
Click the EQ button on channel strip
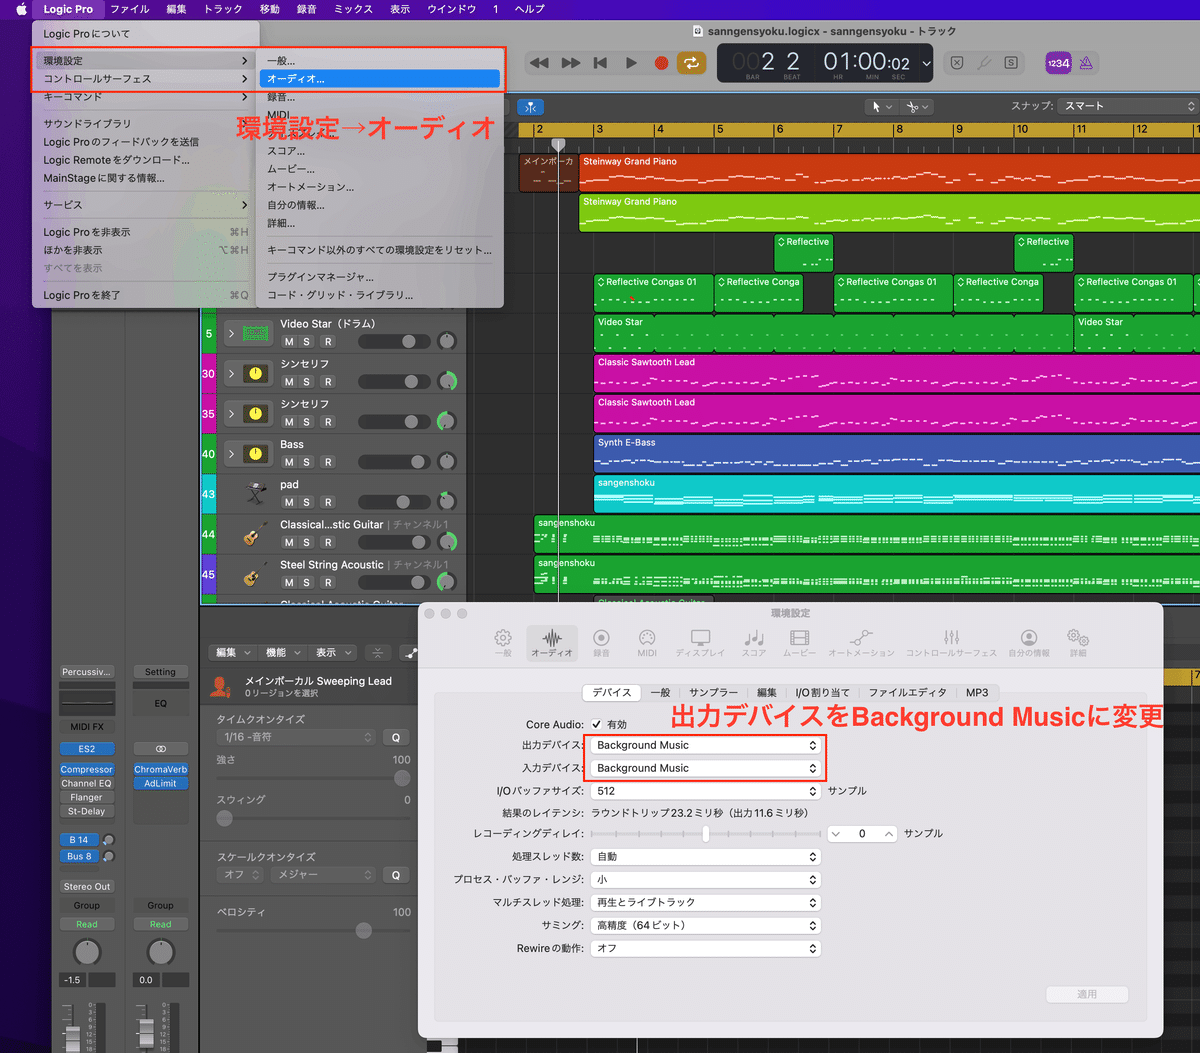160,703
